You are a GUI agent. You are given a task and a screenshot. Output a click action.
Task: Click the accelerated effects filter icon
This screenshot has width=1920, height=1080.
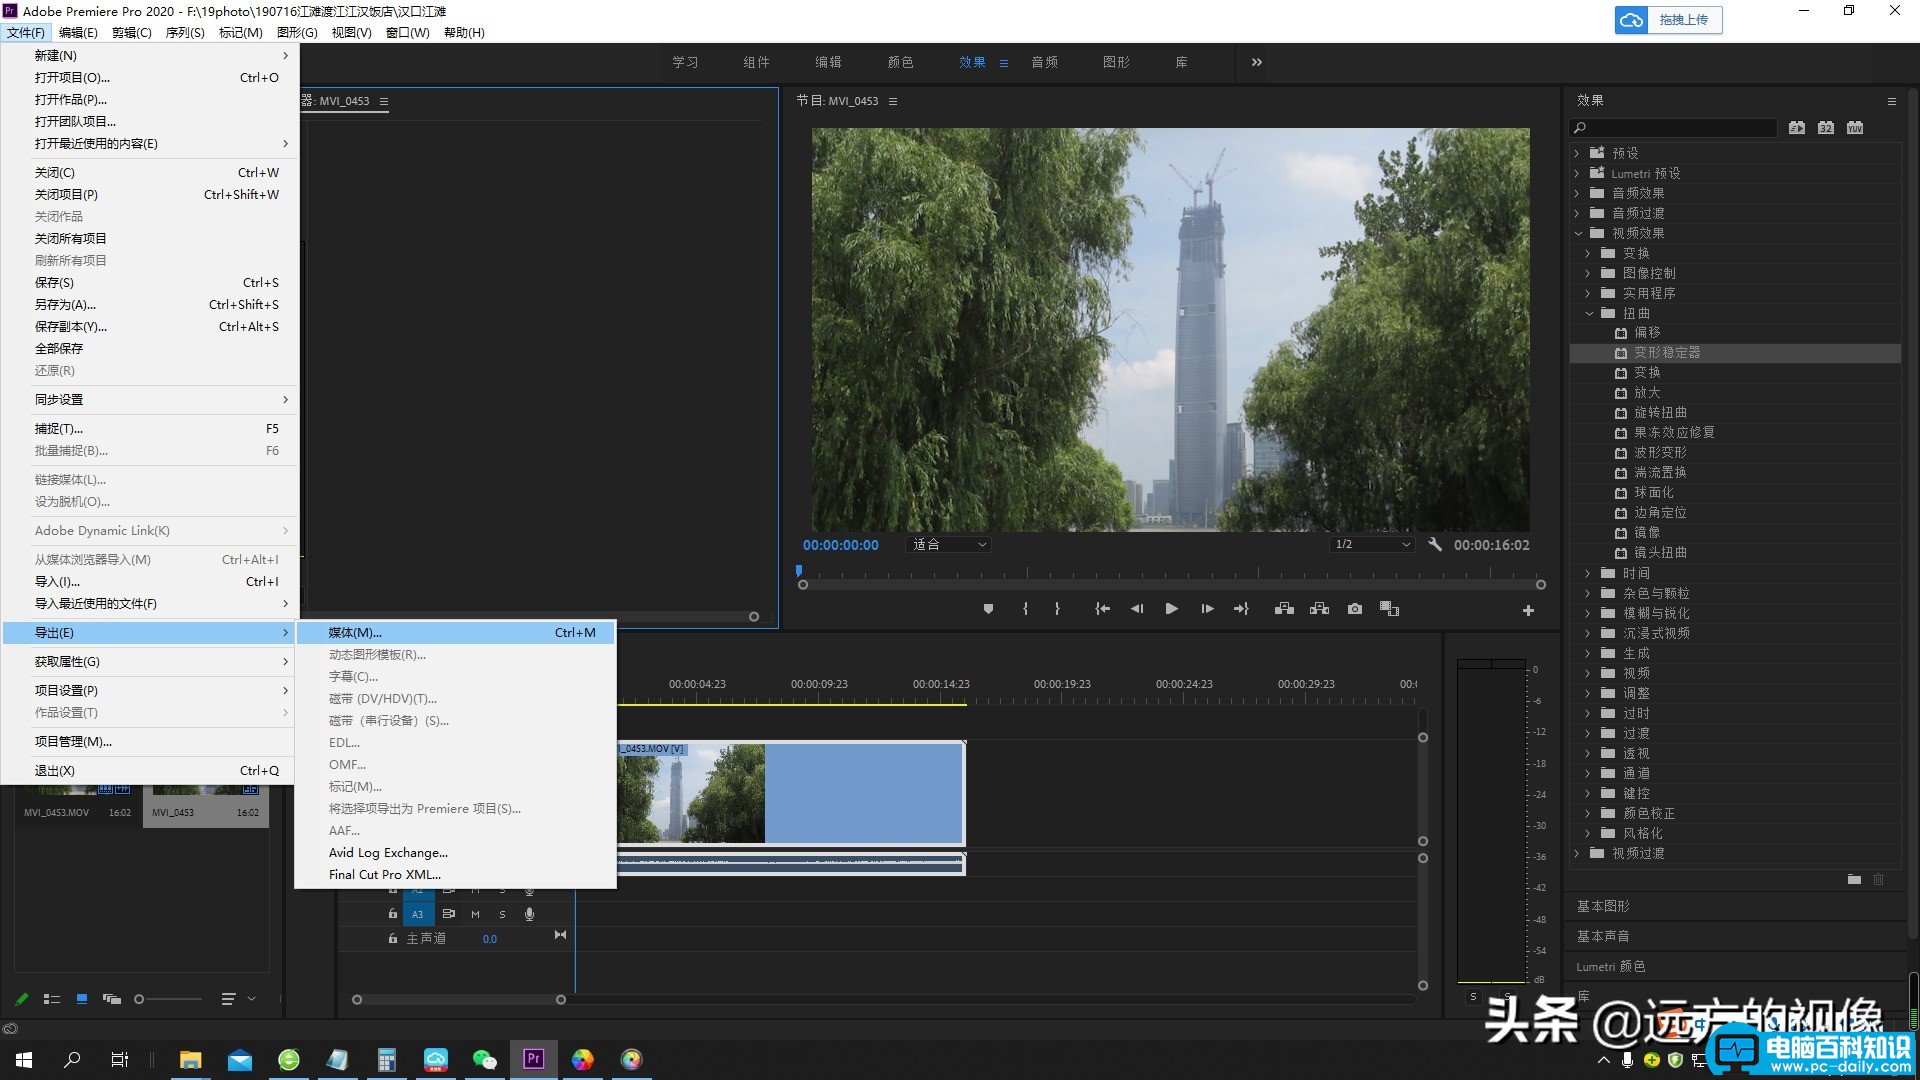(1797, 128)
